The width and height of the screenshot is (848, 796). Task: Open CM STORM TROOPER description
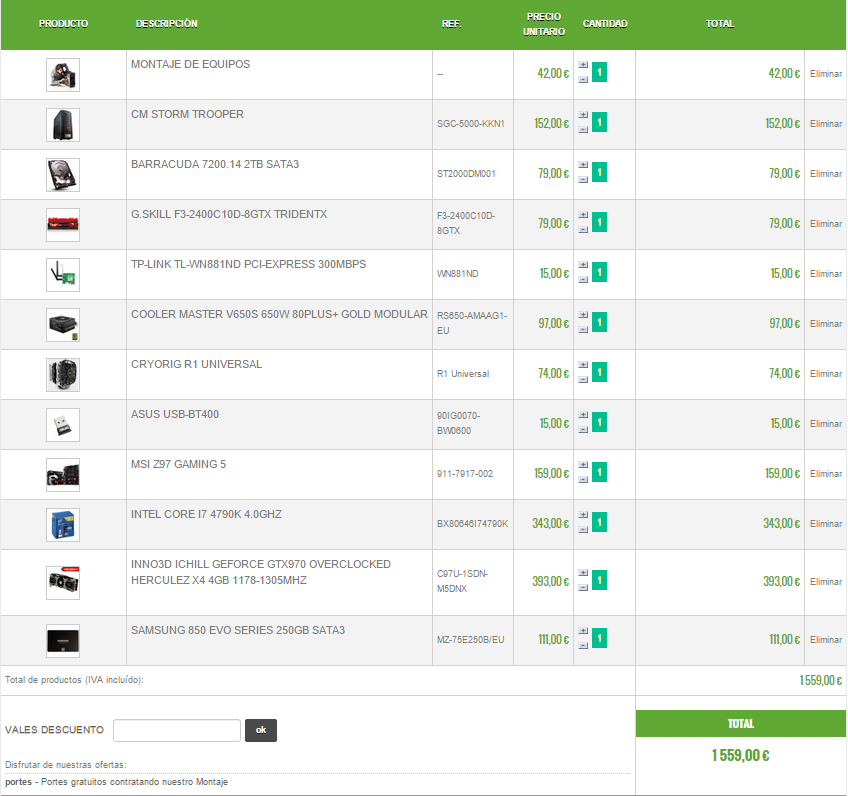[187, 115]
